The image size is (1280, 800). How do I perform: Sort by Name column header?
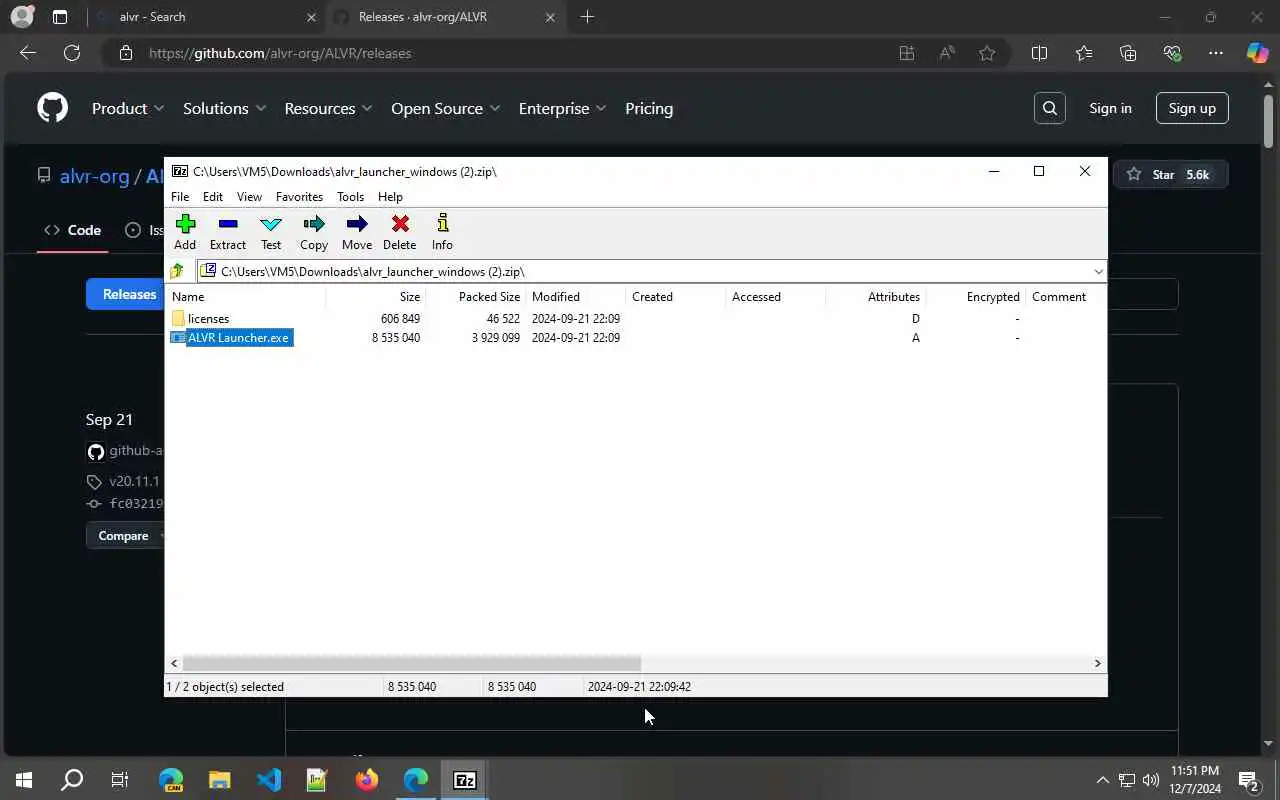[246, 296]
